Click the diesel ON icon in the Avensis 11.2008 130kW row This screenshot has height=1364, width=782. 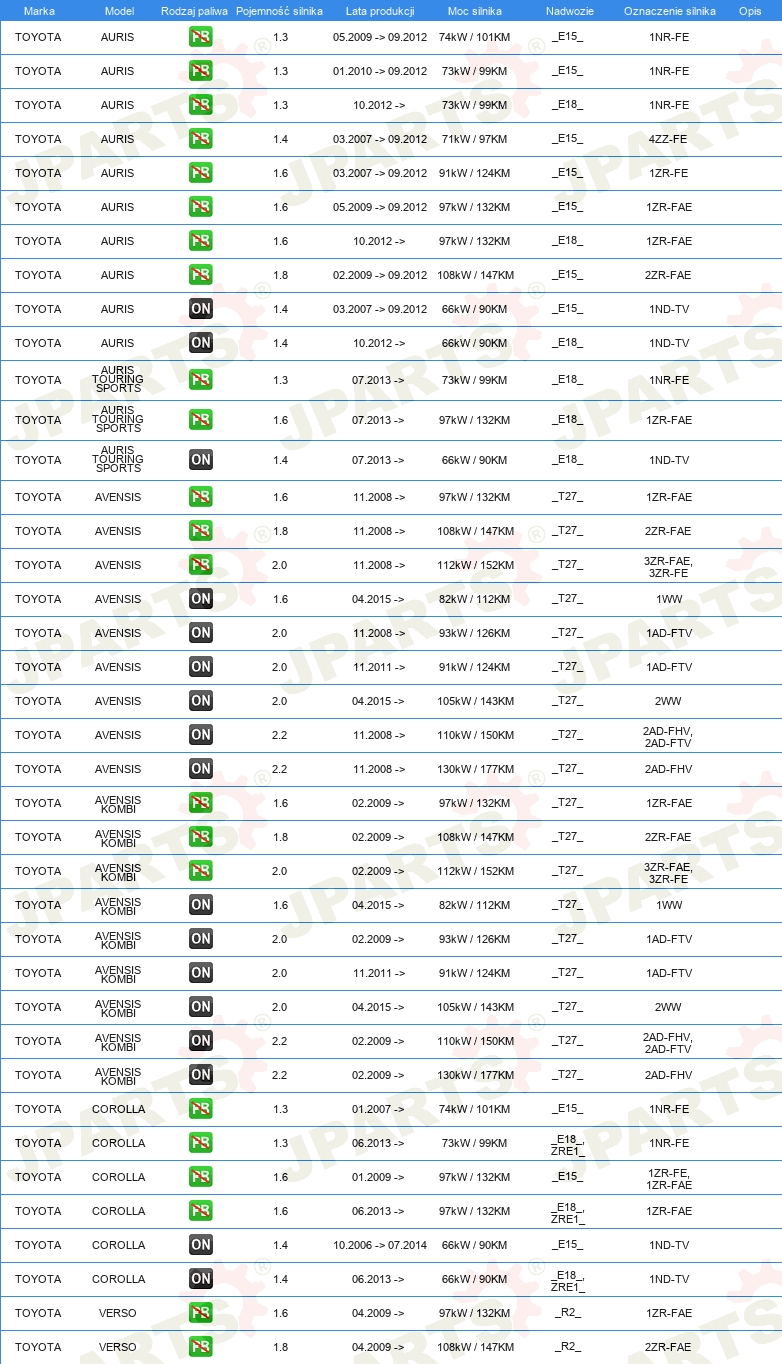(201, 769)
